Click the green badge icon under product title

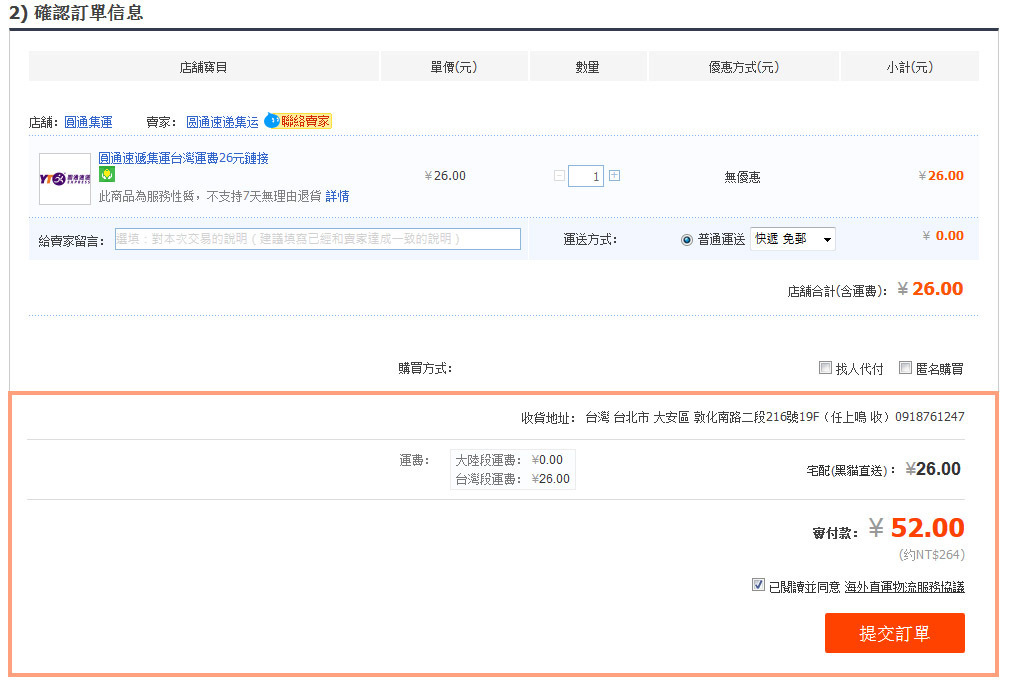pos(106,175)
